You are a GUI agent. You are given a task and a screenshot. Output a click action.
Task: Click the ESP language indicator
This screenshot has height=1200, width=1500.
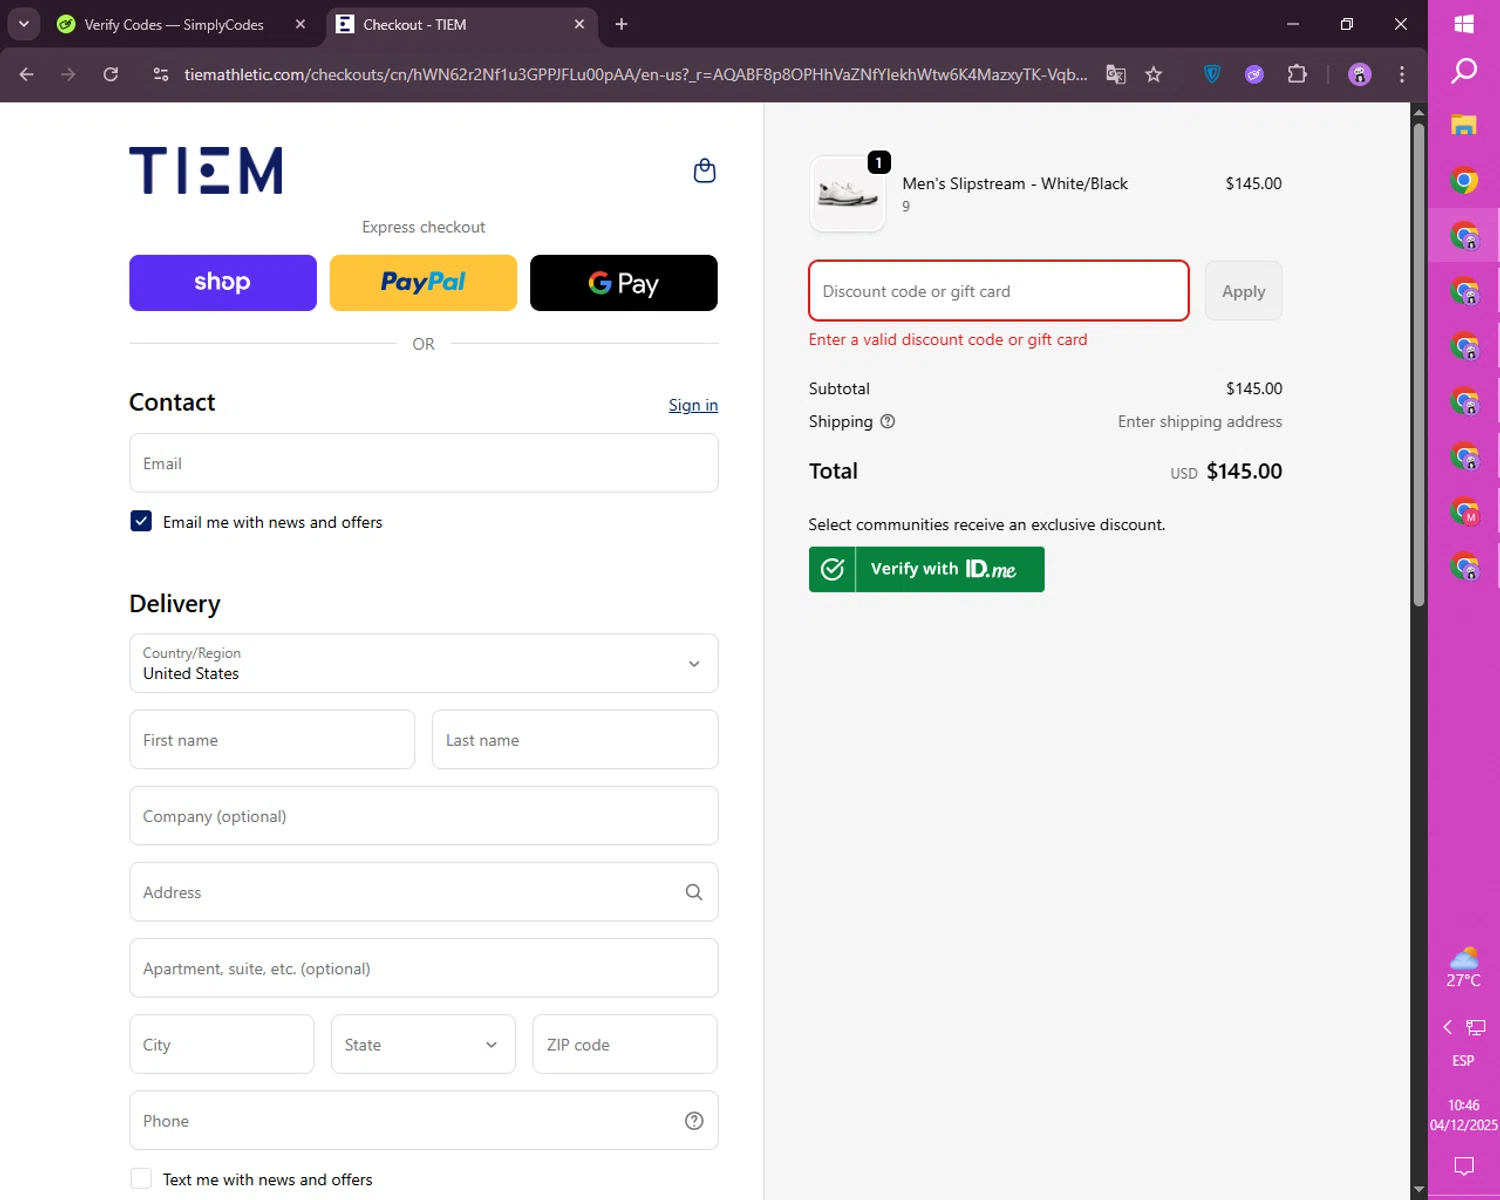coord(1464,1061)
